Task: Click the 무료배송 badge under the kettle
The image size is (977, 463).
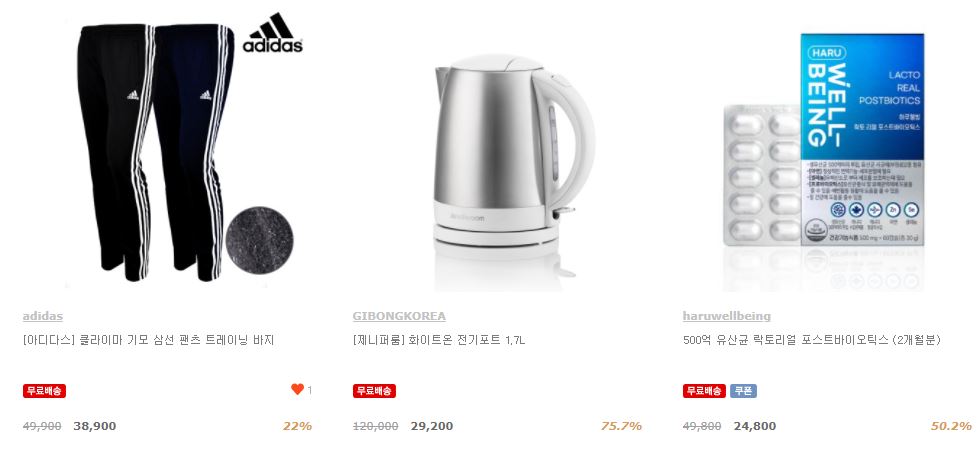Action: 374,391
